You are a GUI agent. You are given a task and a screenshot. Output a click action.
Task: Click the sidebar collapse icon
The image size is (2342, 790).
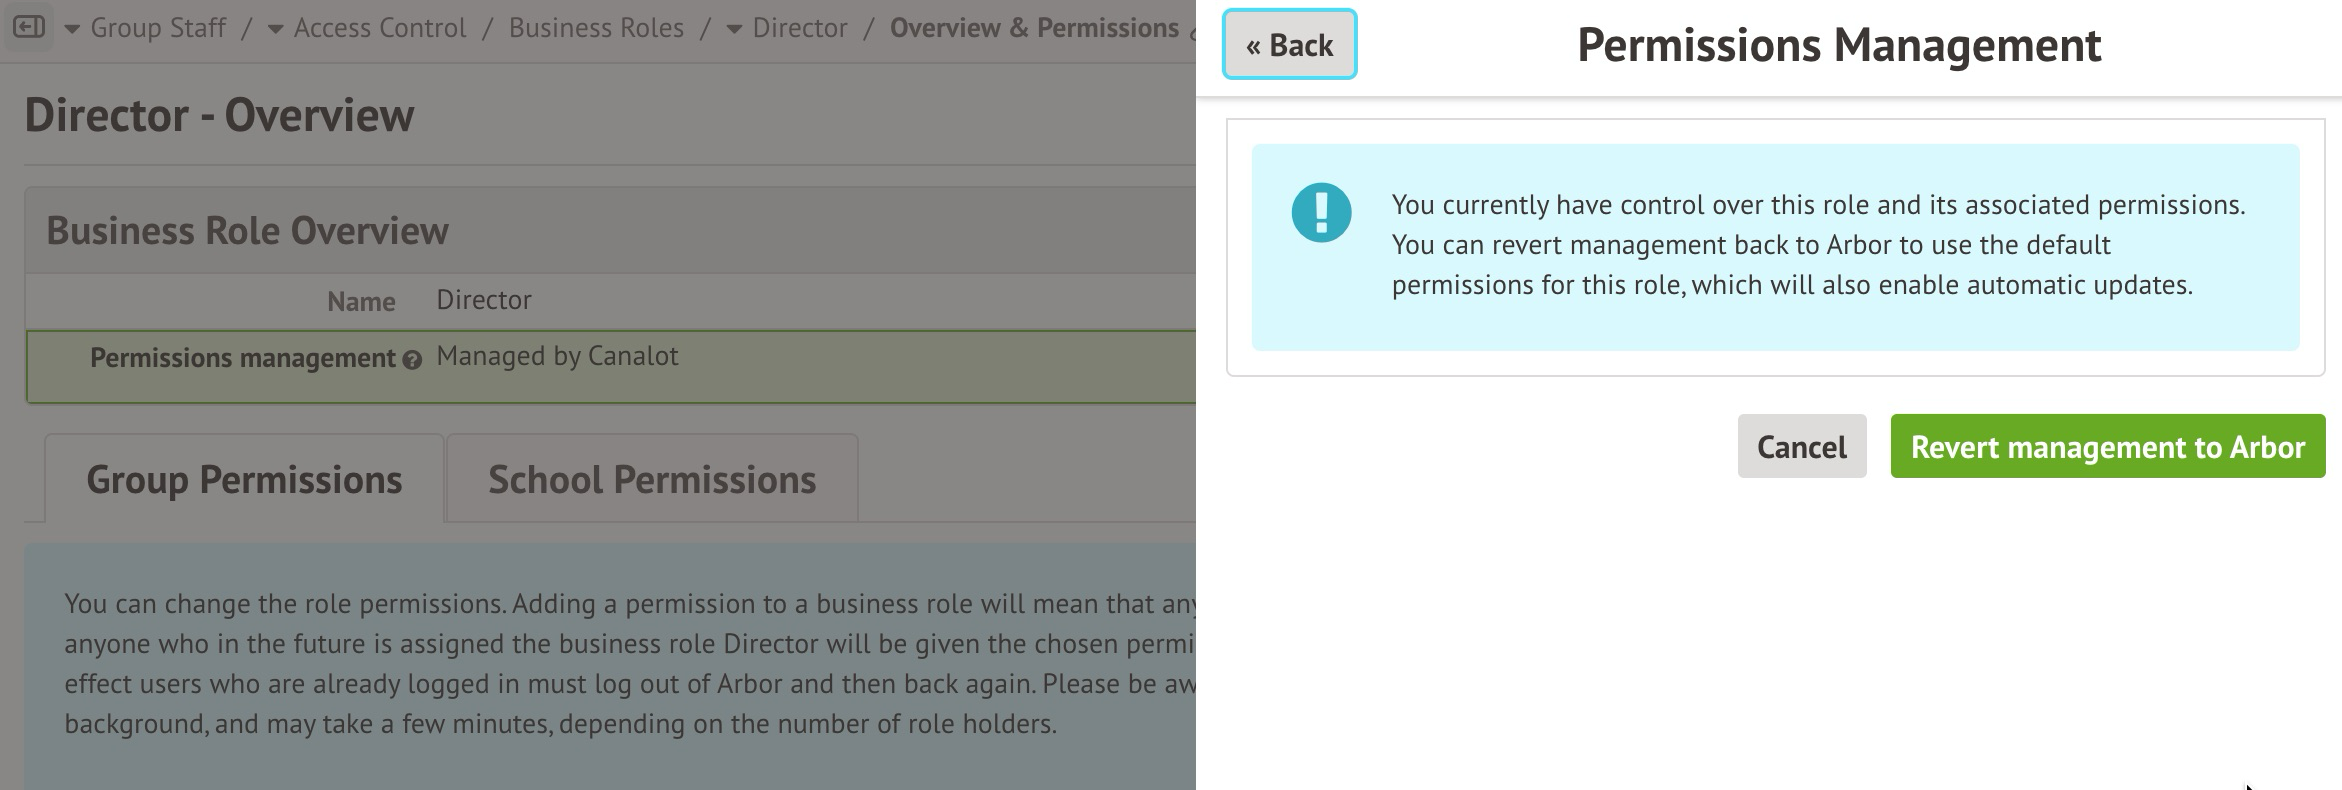tap(29, 27)
